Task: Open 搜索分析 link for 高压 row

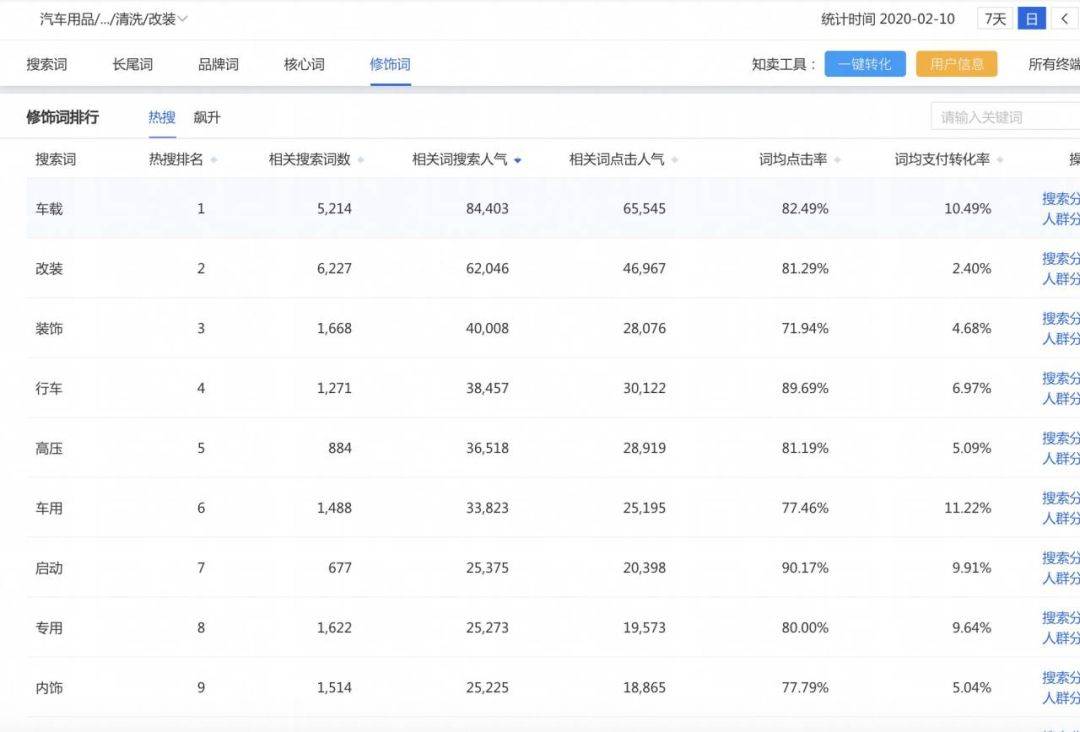Action: pos(1061,438)
